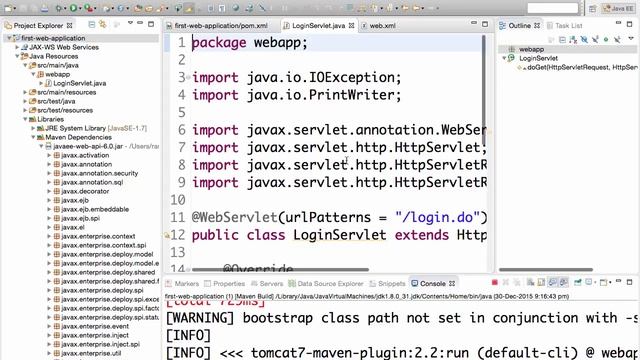Toggle Show Console on Standard Out change
Screen dimensions: 640x360
point(553,282)
